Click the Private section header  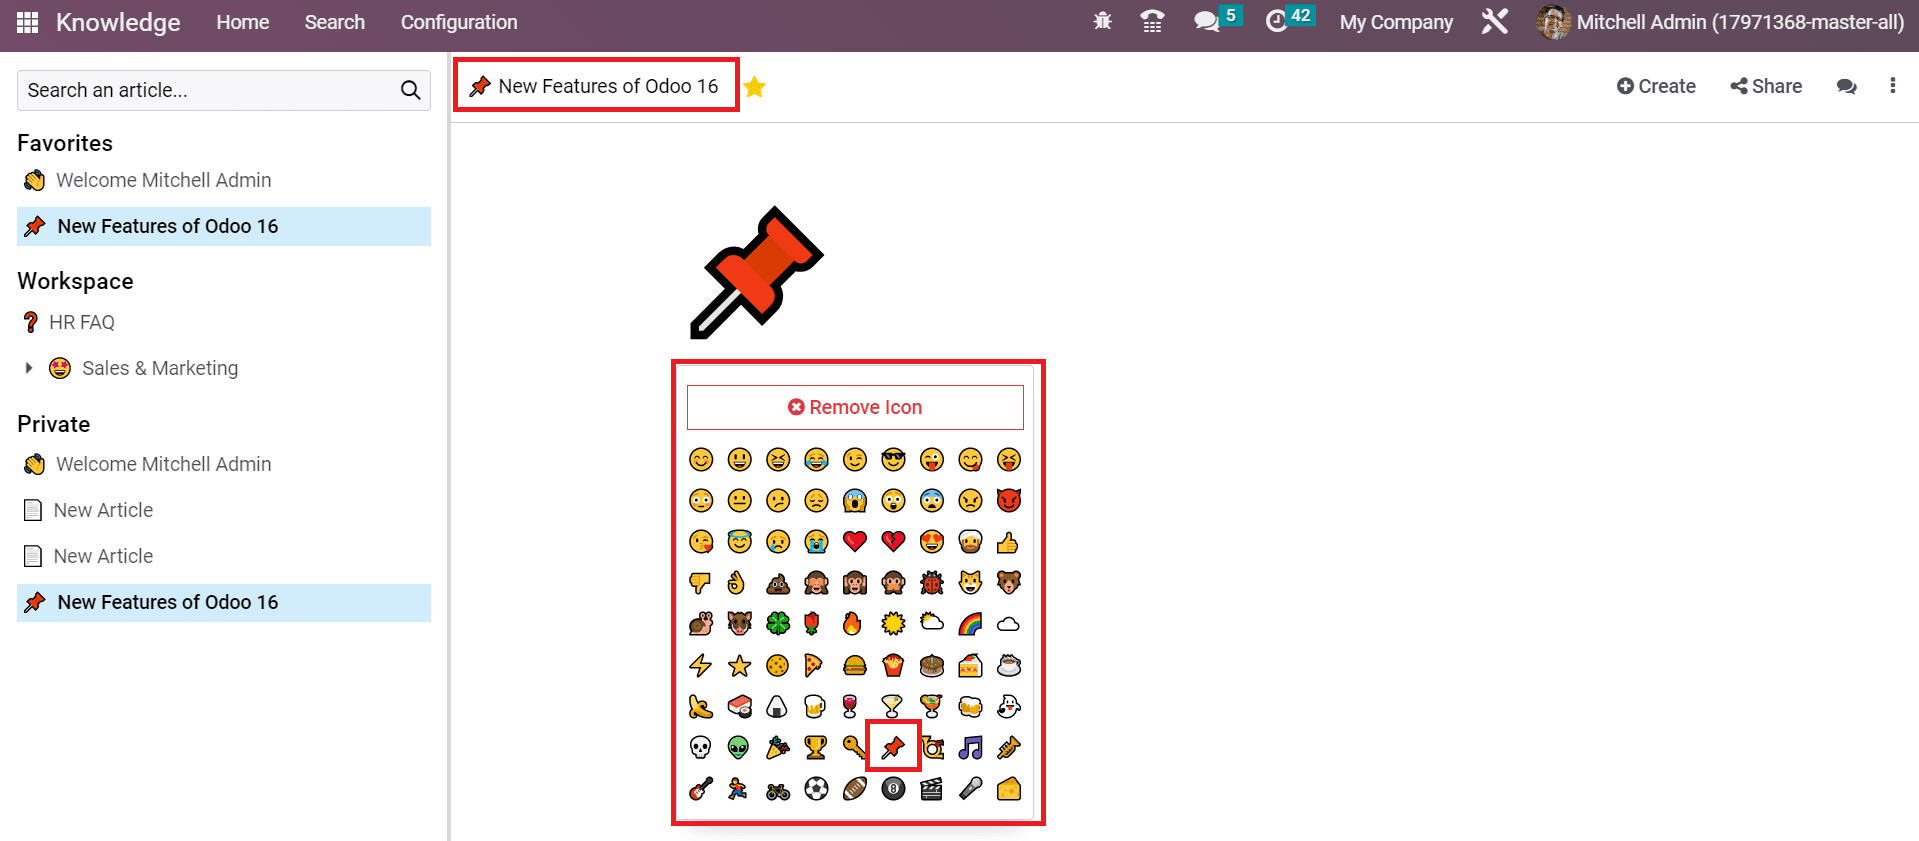[54, 424]
